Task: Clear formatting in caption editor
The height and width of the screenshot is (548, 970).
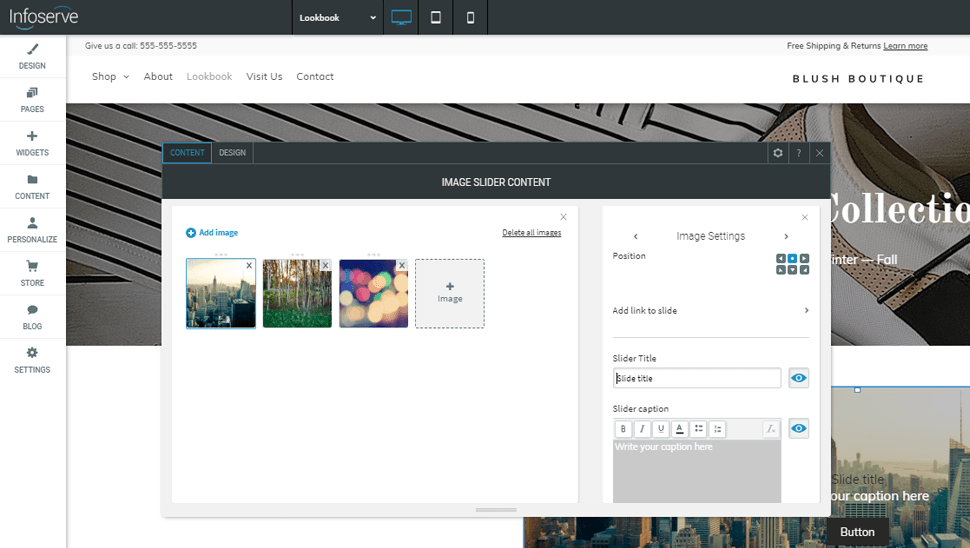Action: coord(771,429)
